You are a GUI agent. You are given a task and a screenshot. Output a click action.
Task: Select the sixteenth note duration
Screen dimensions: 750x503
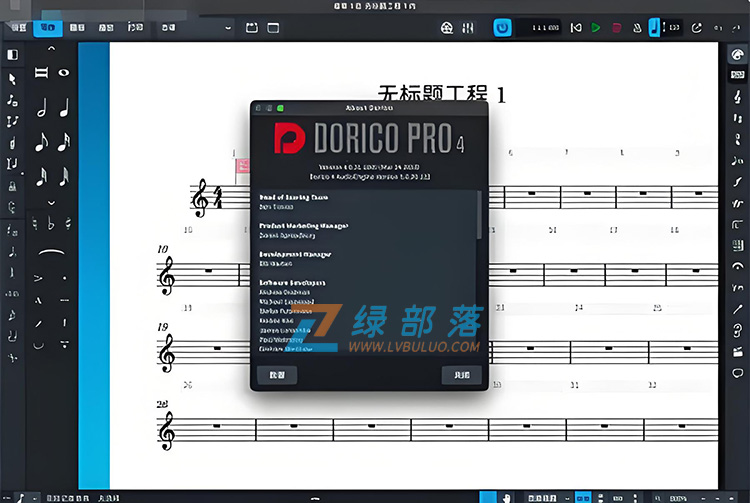pos(64,142)
